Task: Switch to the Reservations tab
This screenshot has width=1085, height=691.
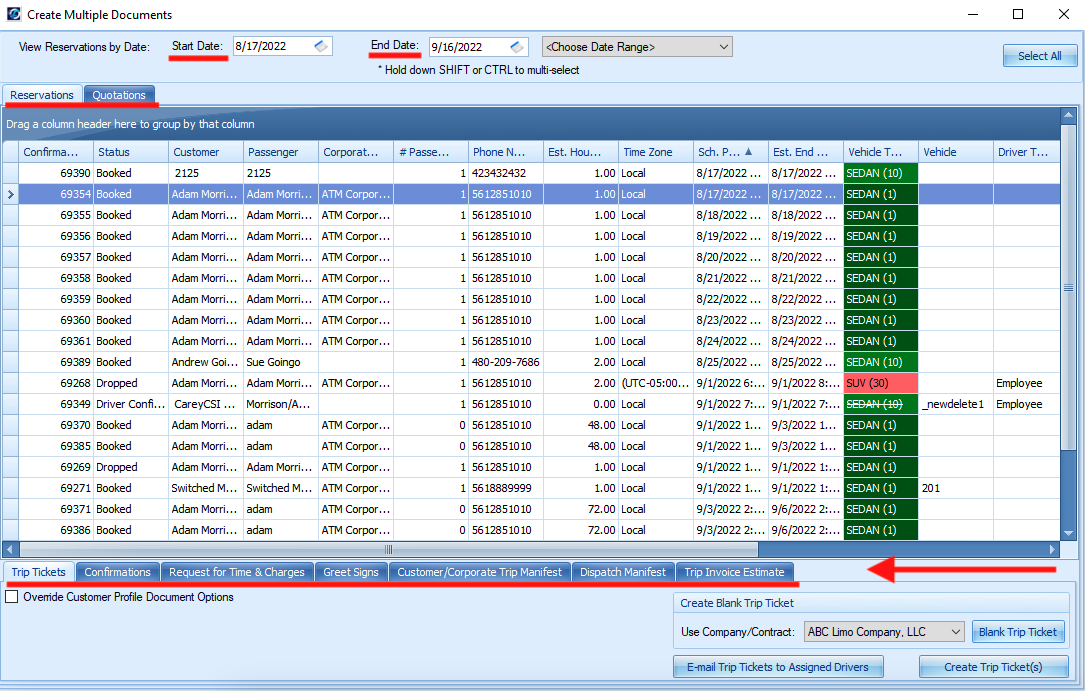Action: (x=42, y=95)
